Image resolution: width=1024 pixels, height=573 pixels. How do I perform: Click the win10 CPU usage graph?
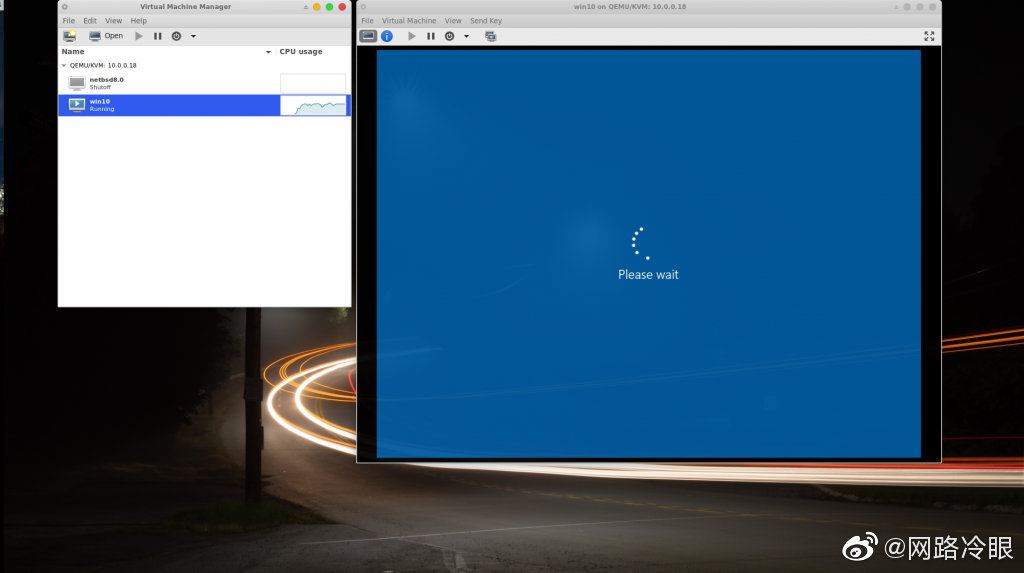click(313, 105)
